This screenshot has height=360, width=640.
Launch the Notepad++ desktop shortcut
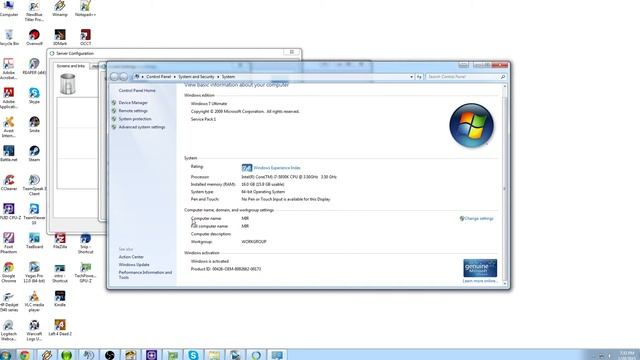tap(85, 8)
